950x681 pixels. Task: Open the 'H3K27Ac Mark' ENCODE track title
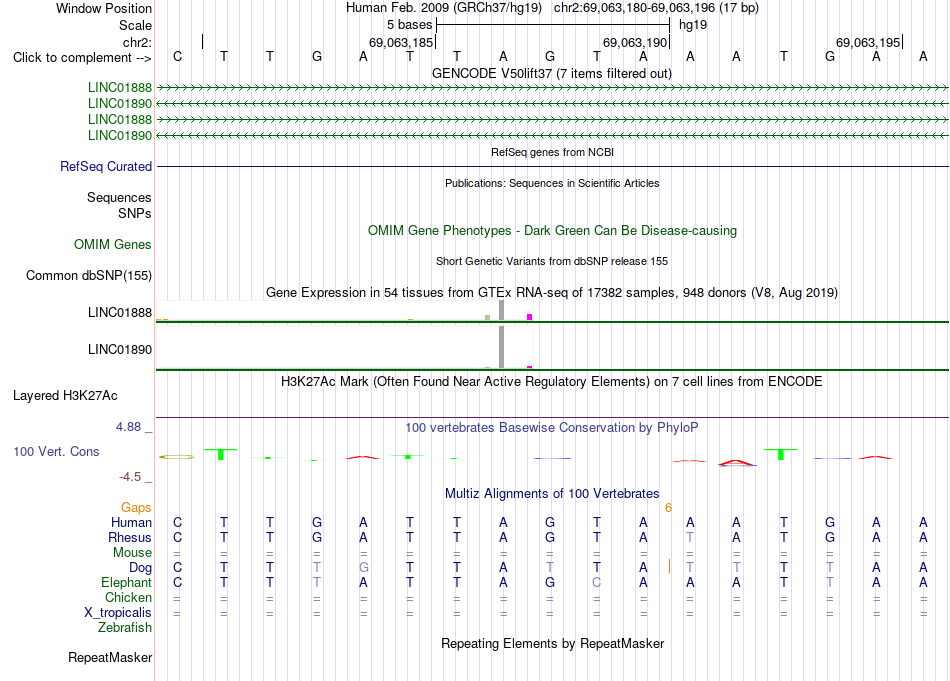pyautogui.click(x=552, y=382)
